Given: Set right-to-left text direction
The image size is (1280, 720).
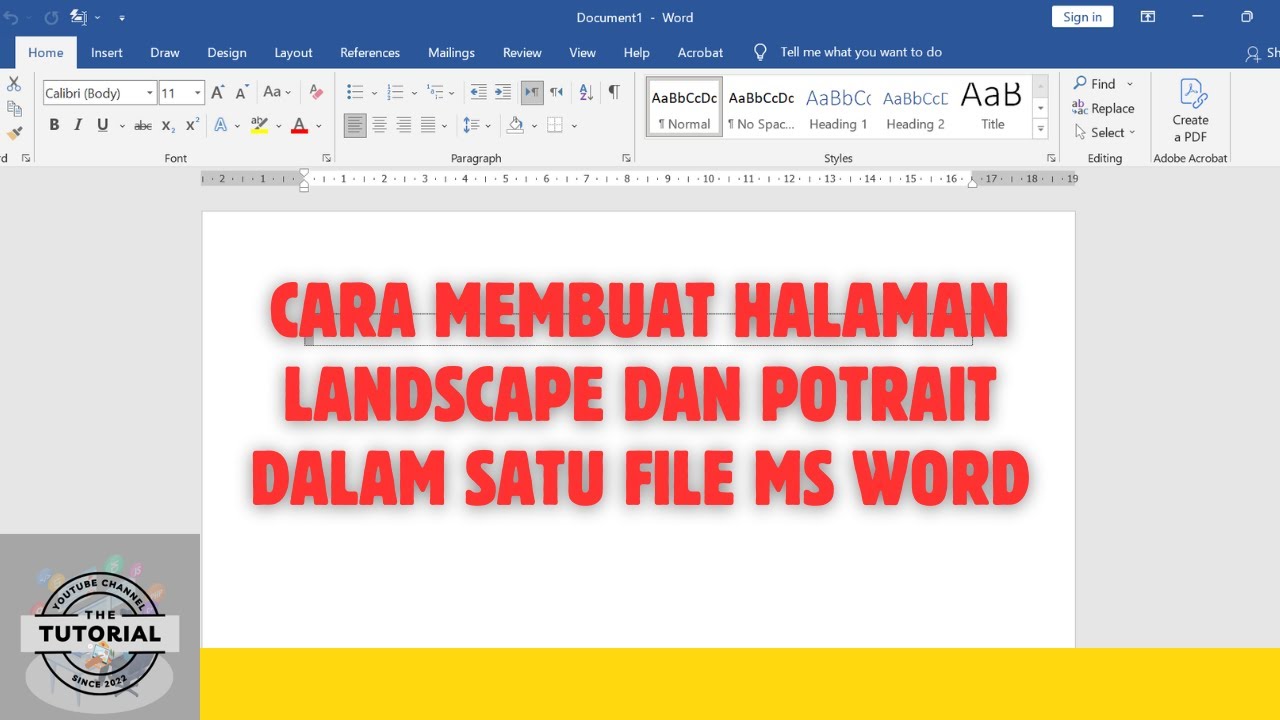Looking at the screenshot, I should [556, 93].
